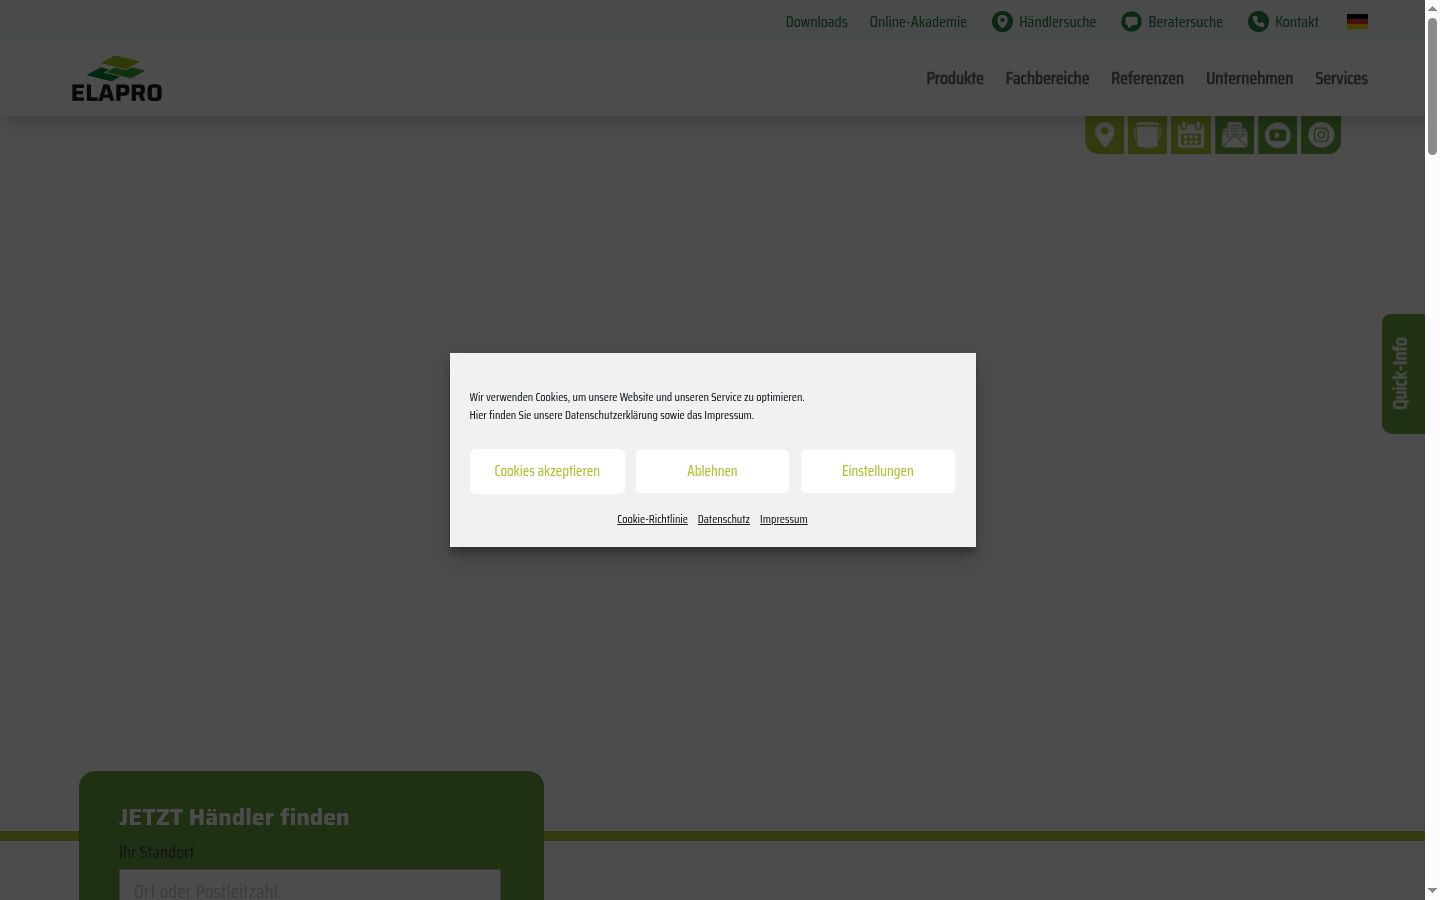Click the page vertical scrollbar thumb

point(1432,85)
